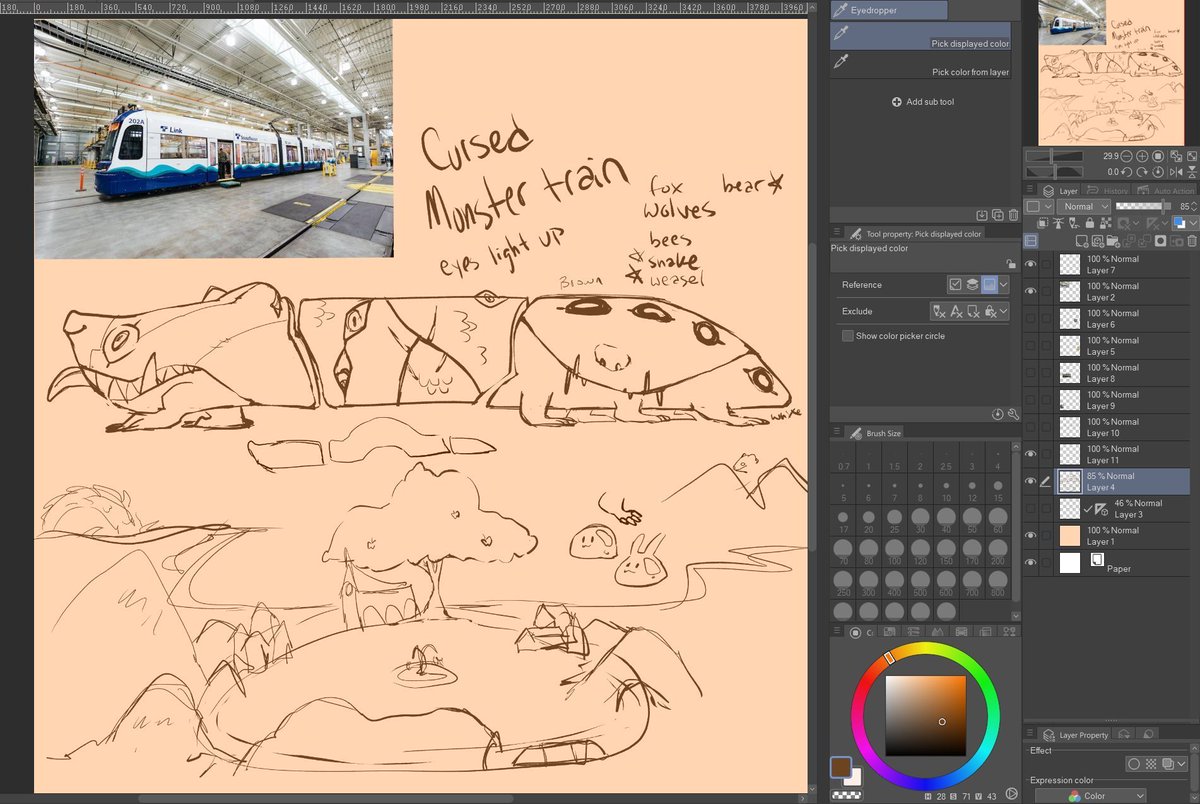Image resolution: width=1200 pixels, height=804 pixels.
Task: Delete the selected layer with trash icon
Action: tap(1191, 240)
